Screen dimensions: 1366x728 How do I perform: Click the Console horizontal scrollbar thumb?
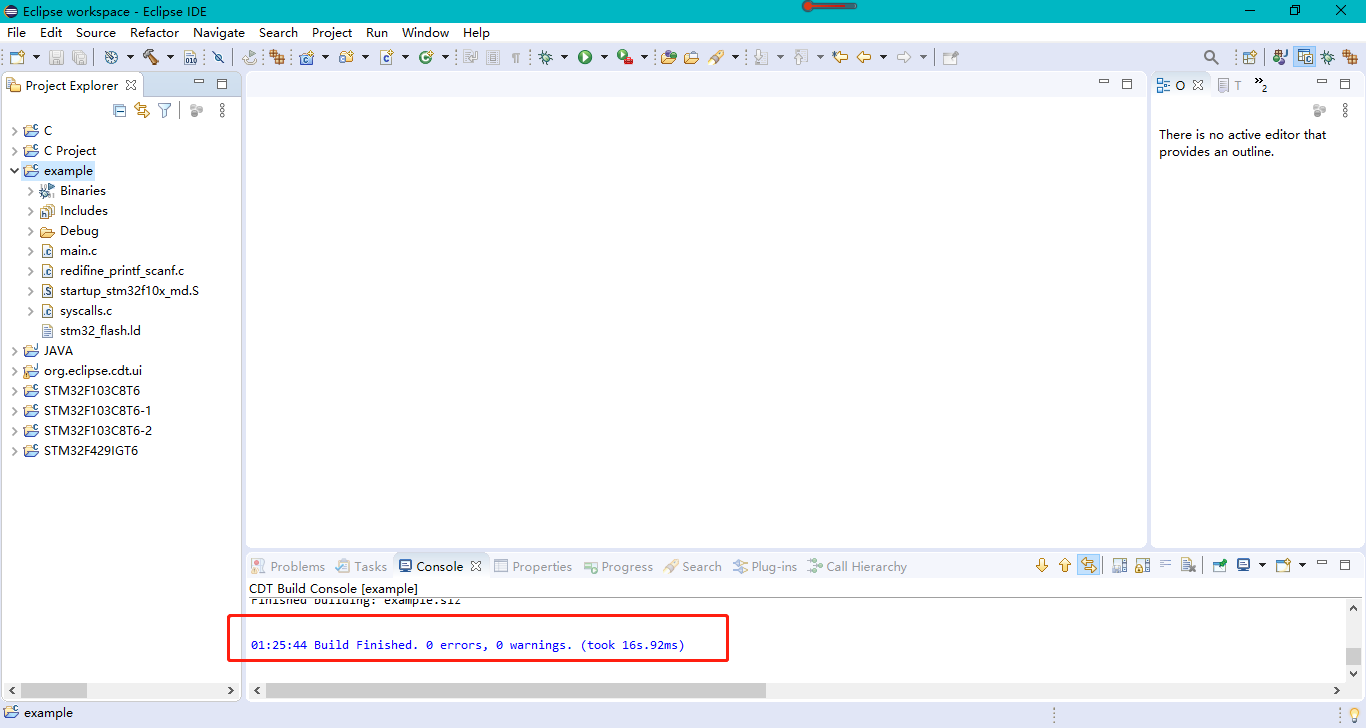[x=516, y=690]
